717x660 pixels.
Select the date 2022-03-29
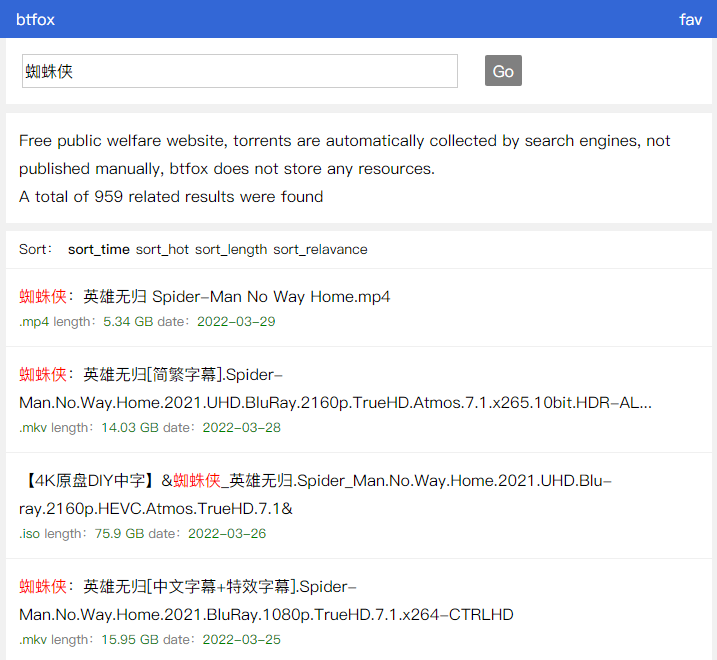pyautogui.click(x=236, y=322)
